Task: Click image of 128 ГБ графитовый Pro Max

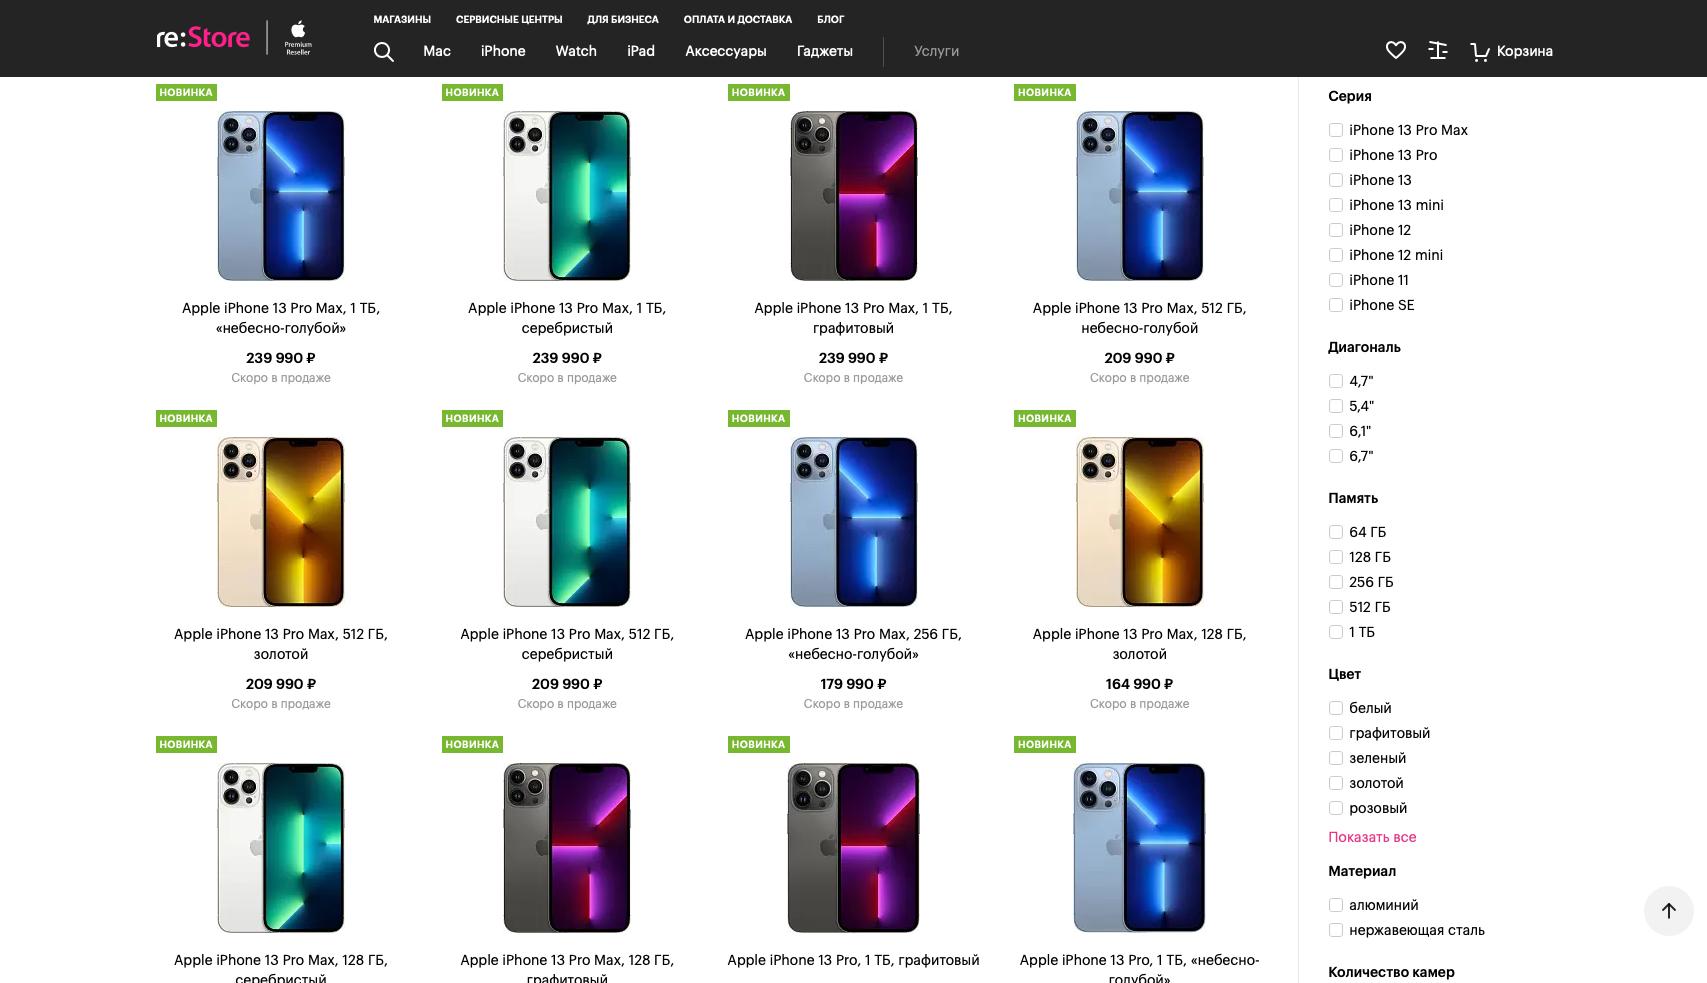Action: click(567, 848)
